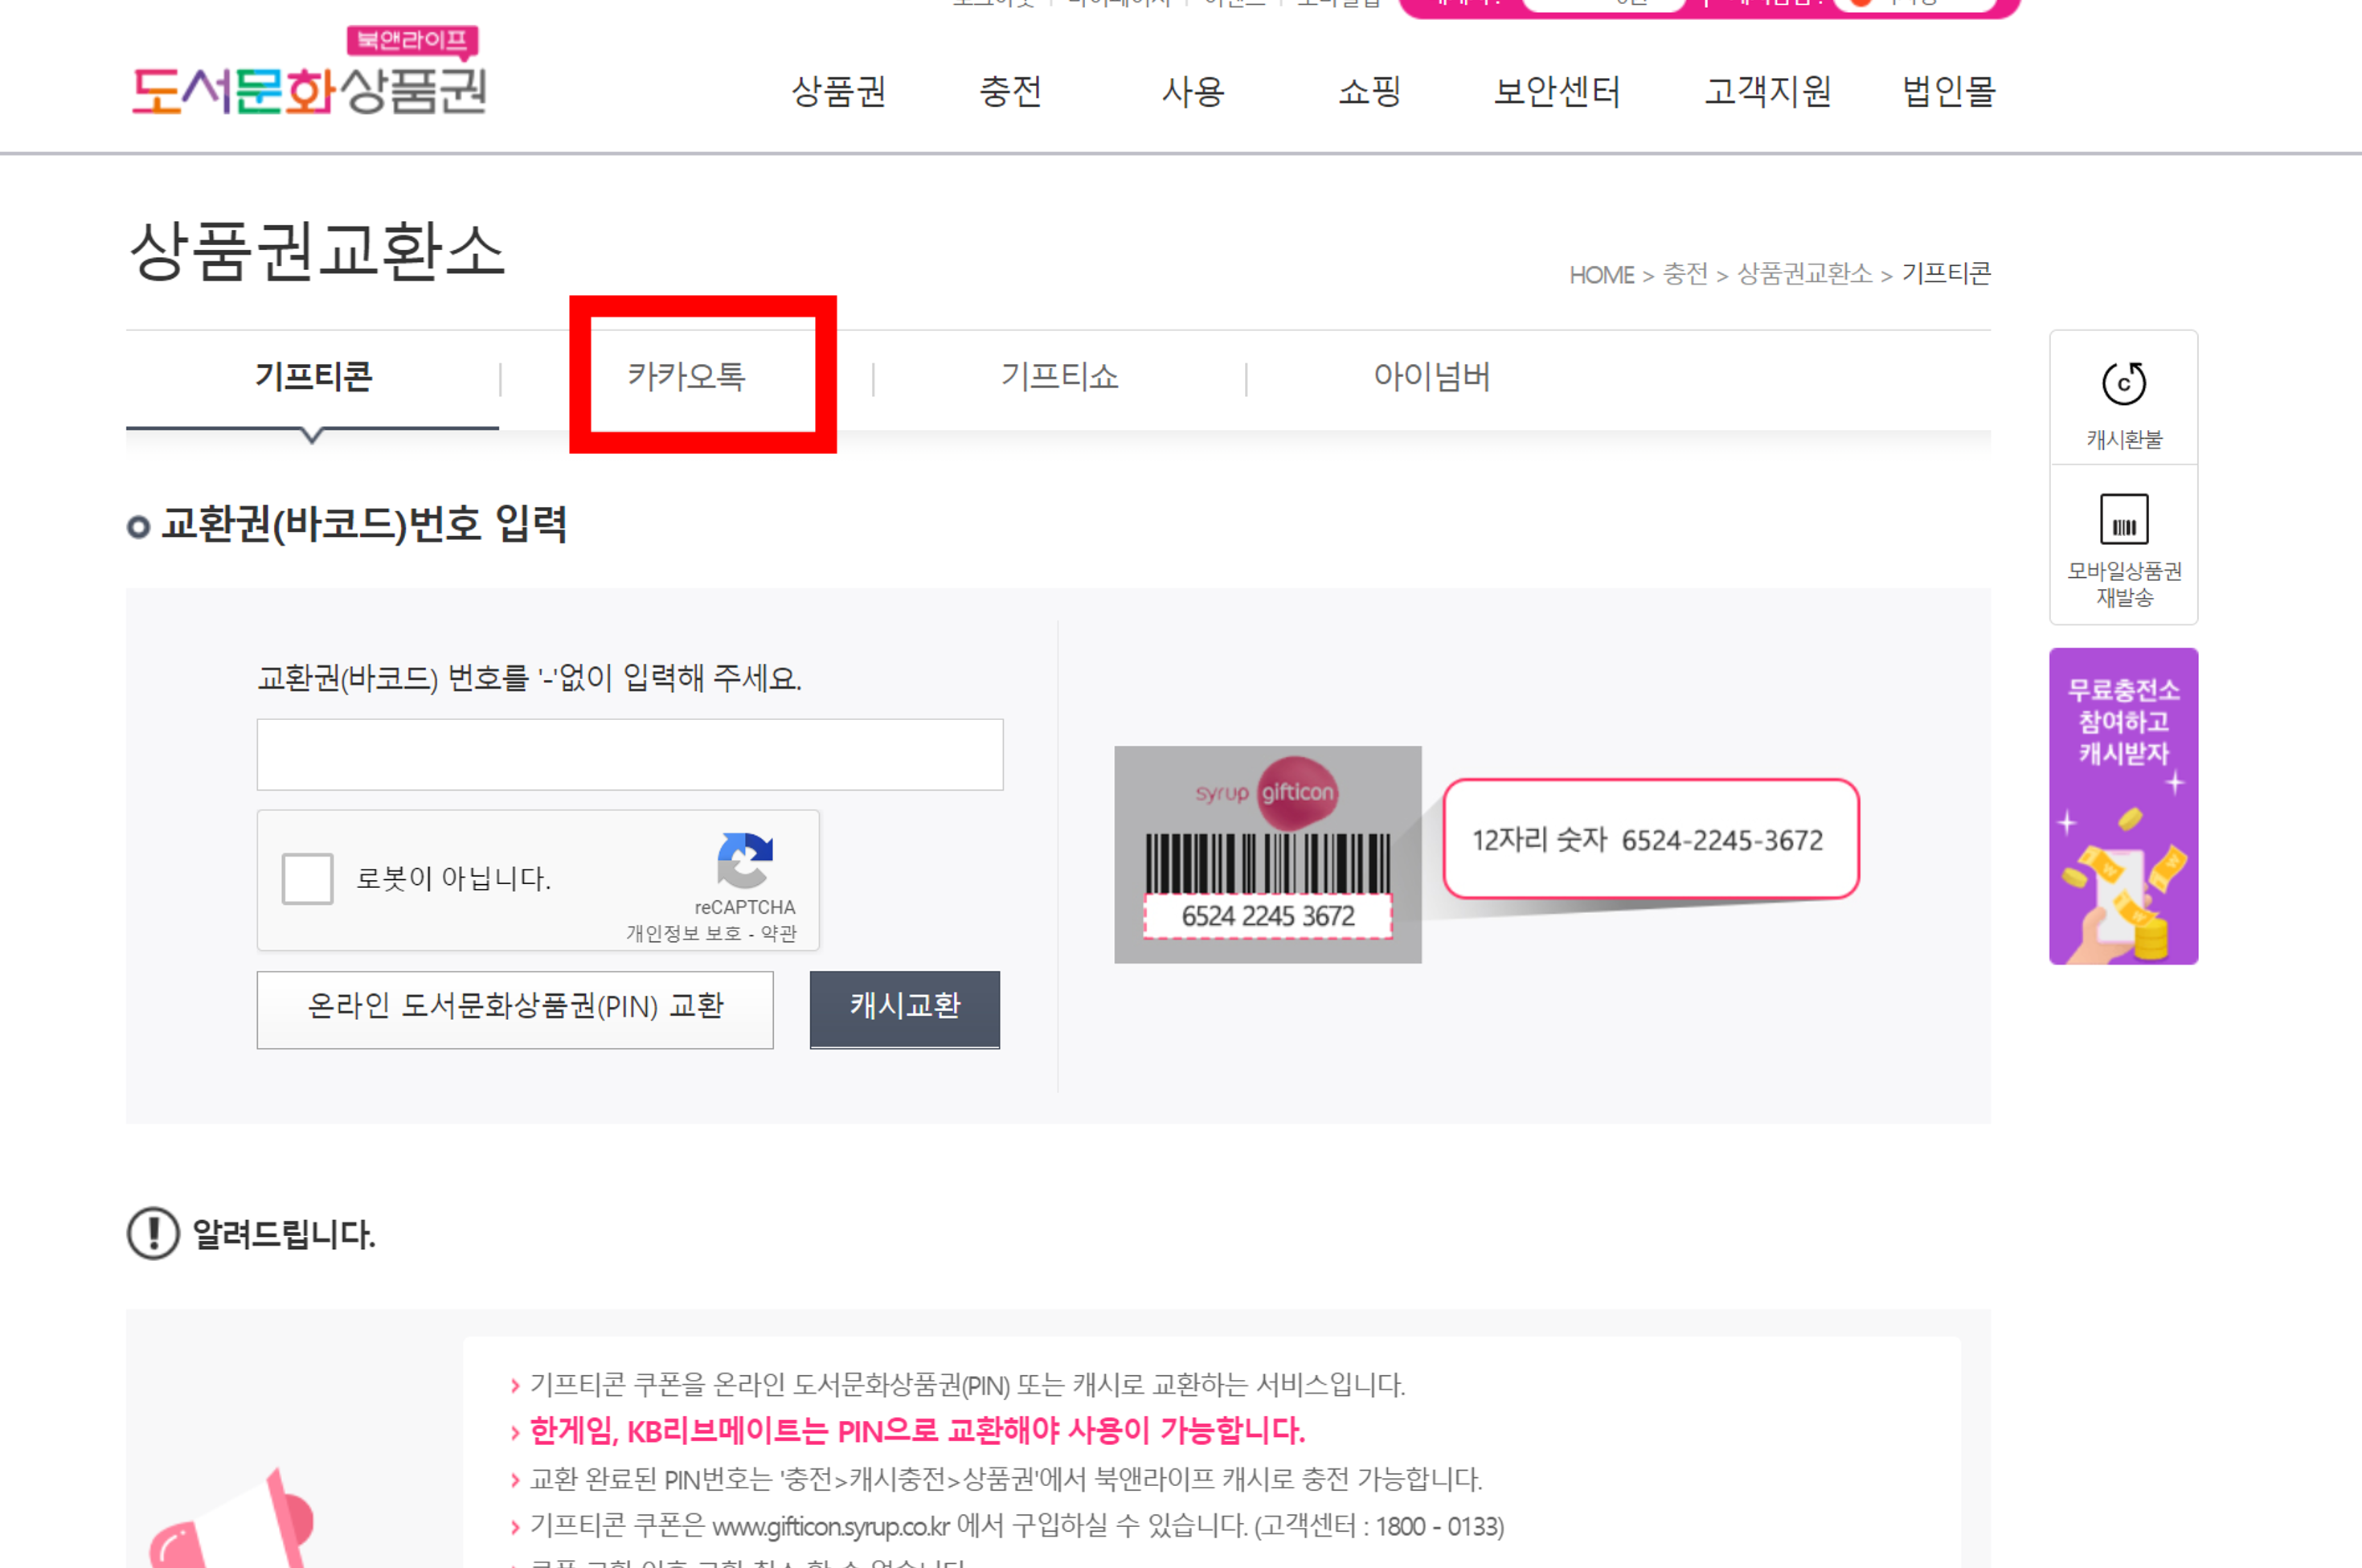Check the 로봇이 아닙니다 checkbox
Screen dimensions: 2362x1568
tap(307, 879)
